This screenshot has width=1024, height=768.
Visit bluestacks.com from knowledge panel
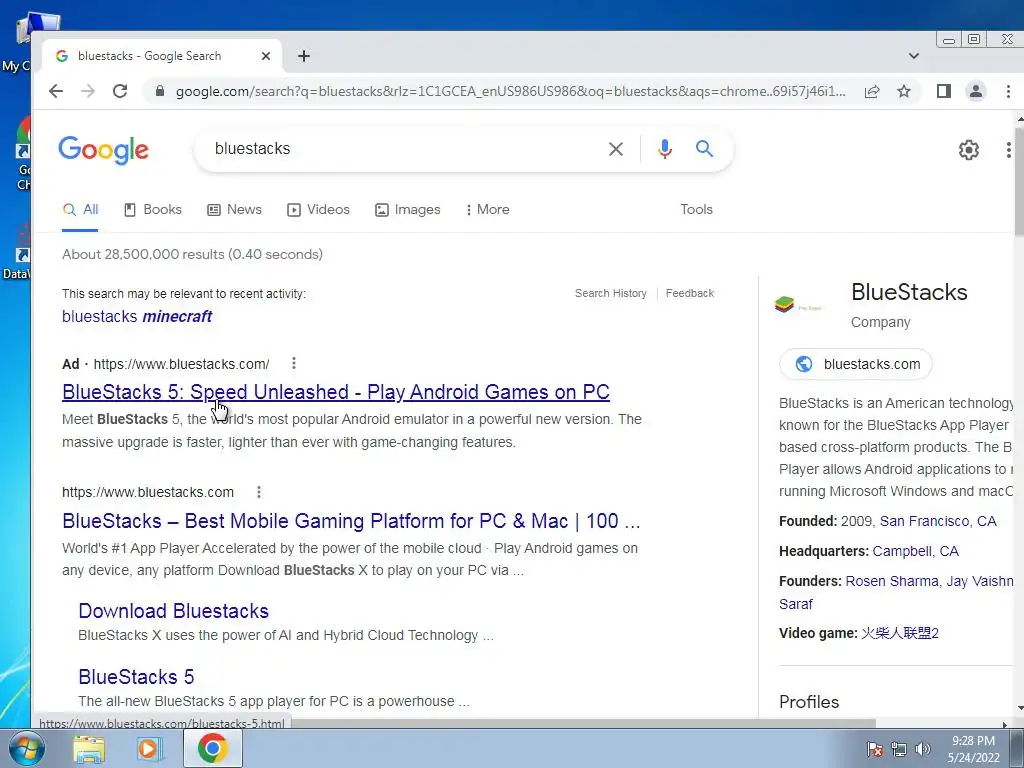click(x=856, y=364)
